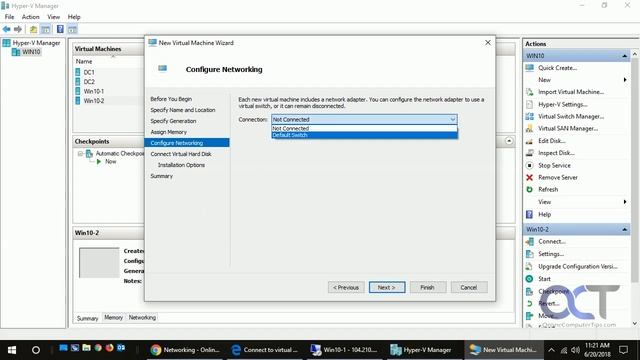Choose Not Connected in Connection list
Screen dimensions: 640x360
[364, 128]
